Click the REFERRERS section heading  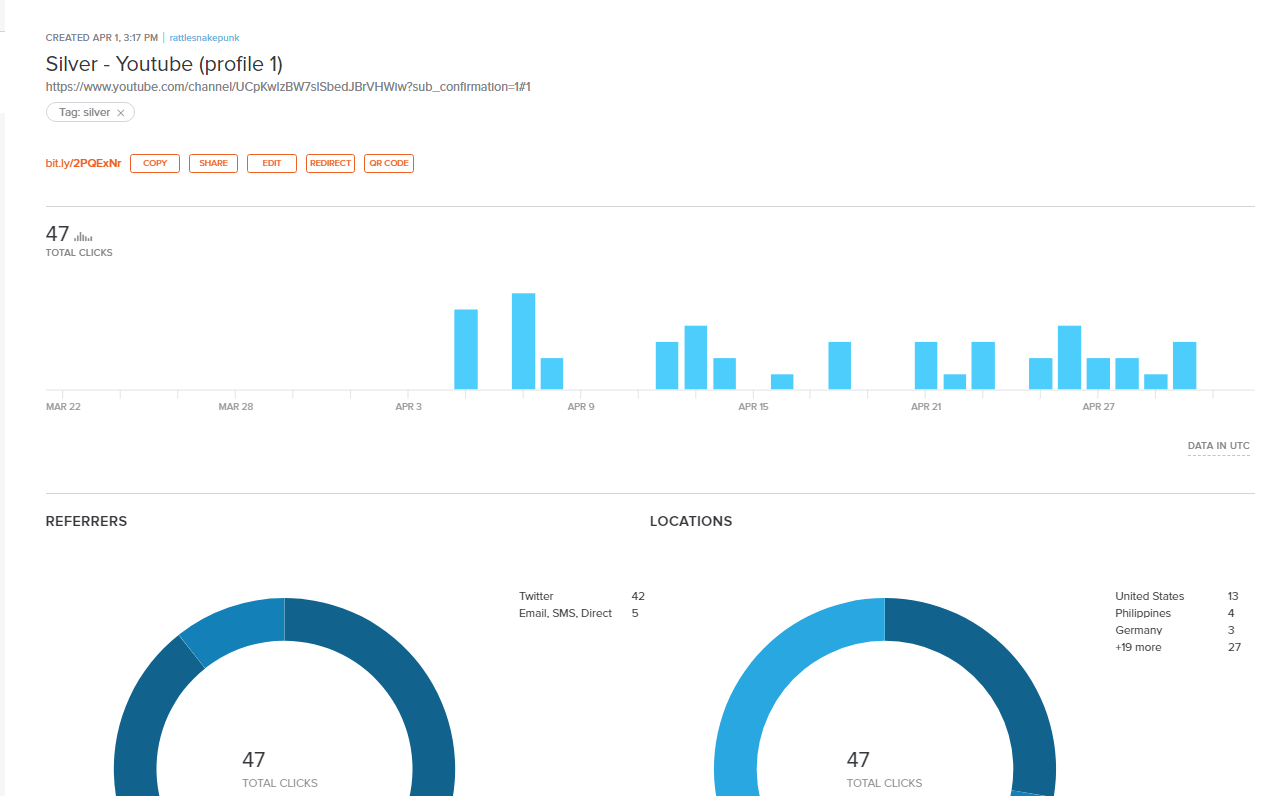click(x=86, y=521)
